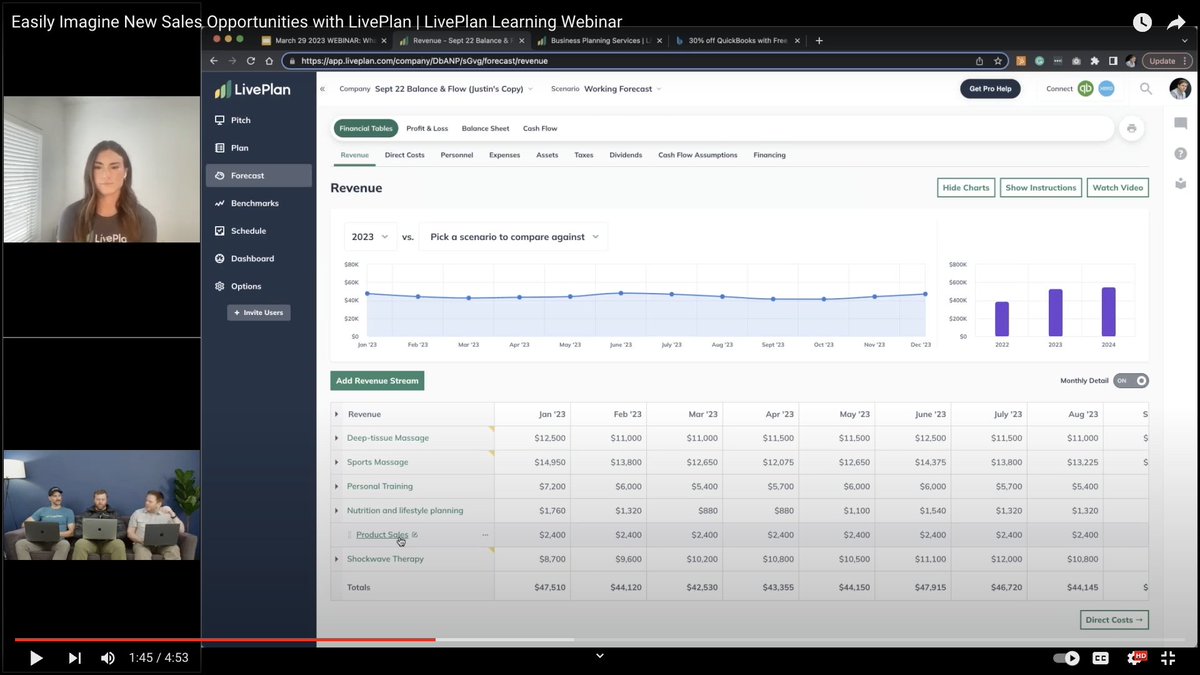Enable captions with the CC button
Screen dimensions: 1200x675
tap(1100, 658)
